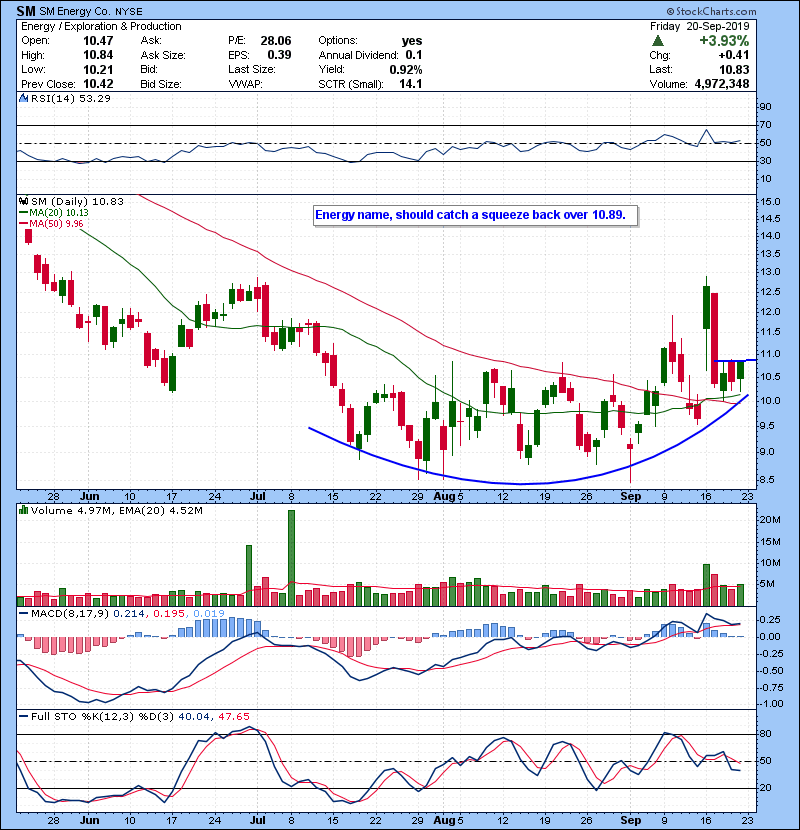The width and height of the screenshot is (800, 830).
Task: Click the 'Energy / Exploration & Production' sector label
Action: (101, 26)
